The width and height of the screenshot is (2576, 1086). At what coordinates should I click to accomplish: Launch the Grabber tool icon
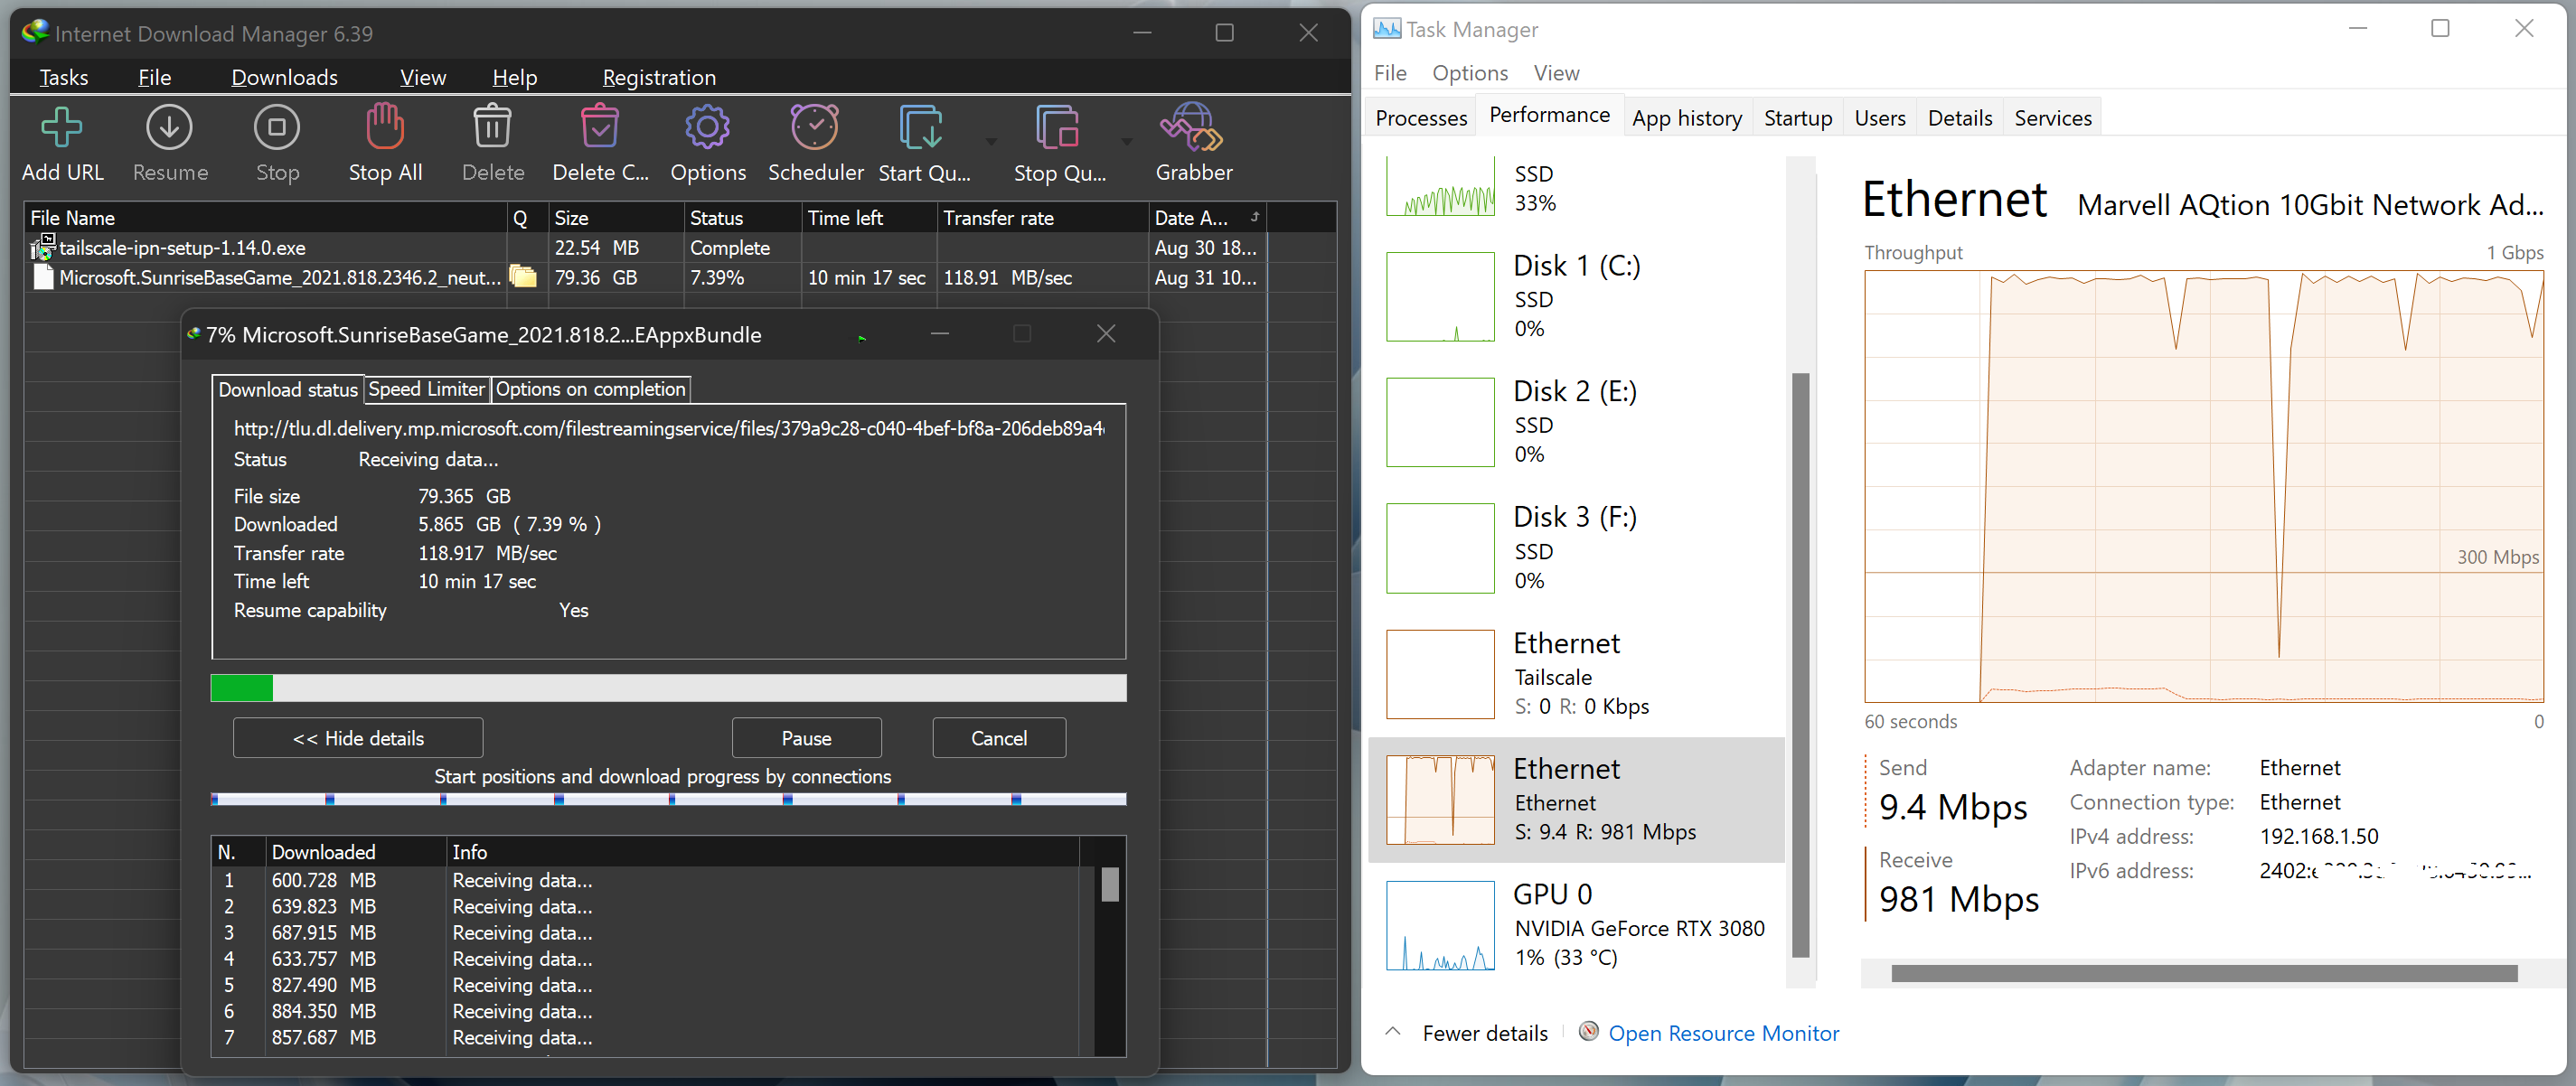coord(1192,129)
